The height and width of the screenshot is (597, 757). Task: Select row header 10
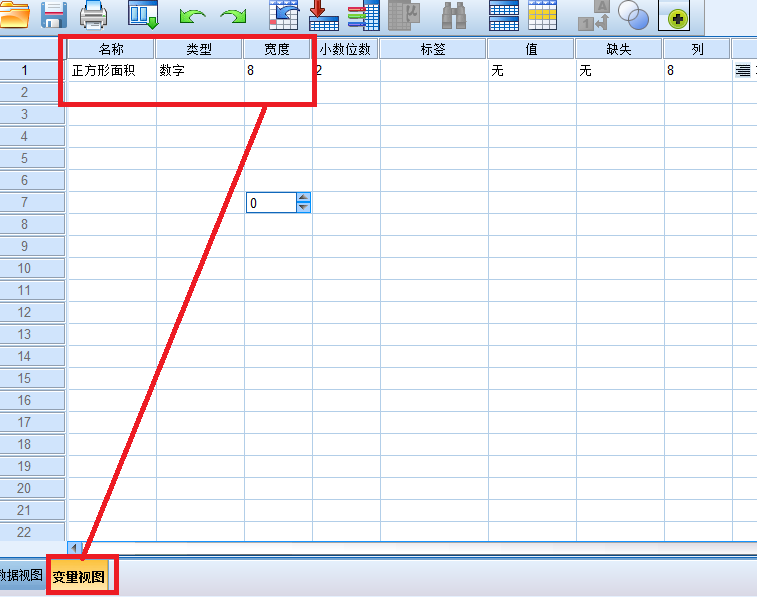click(32, 268)
